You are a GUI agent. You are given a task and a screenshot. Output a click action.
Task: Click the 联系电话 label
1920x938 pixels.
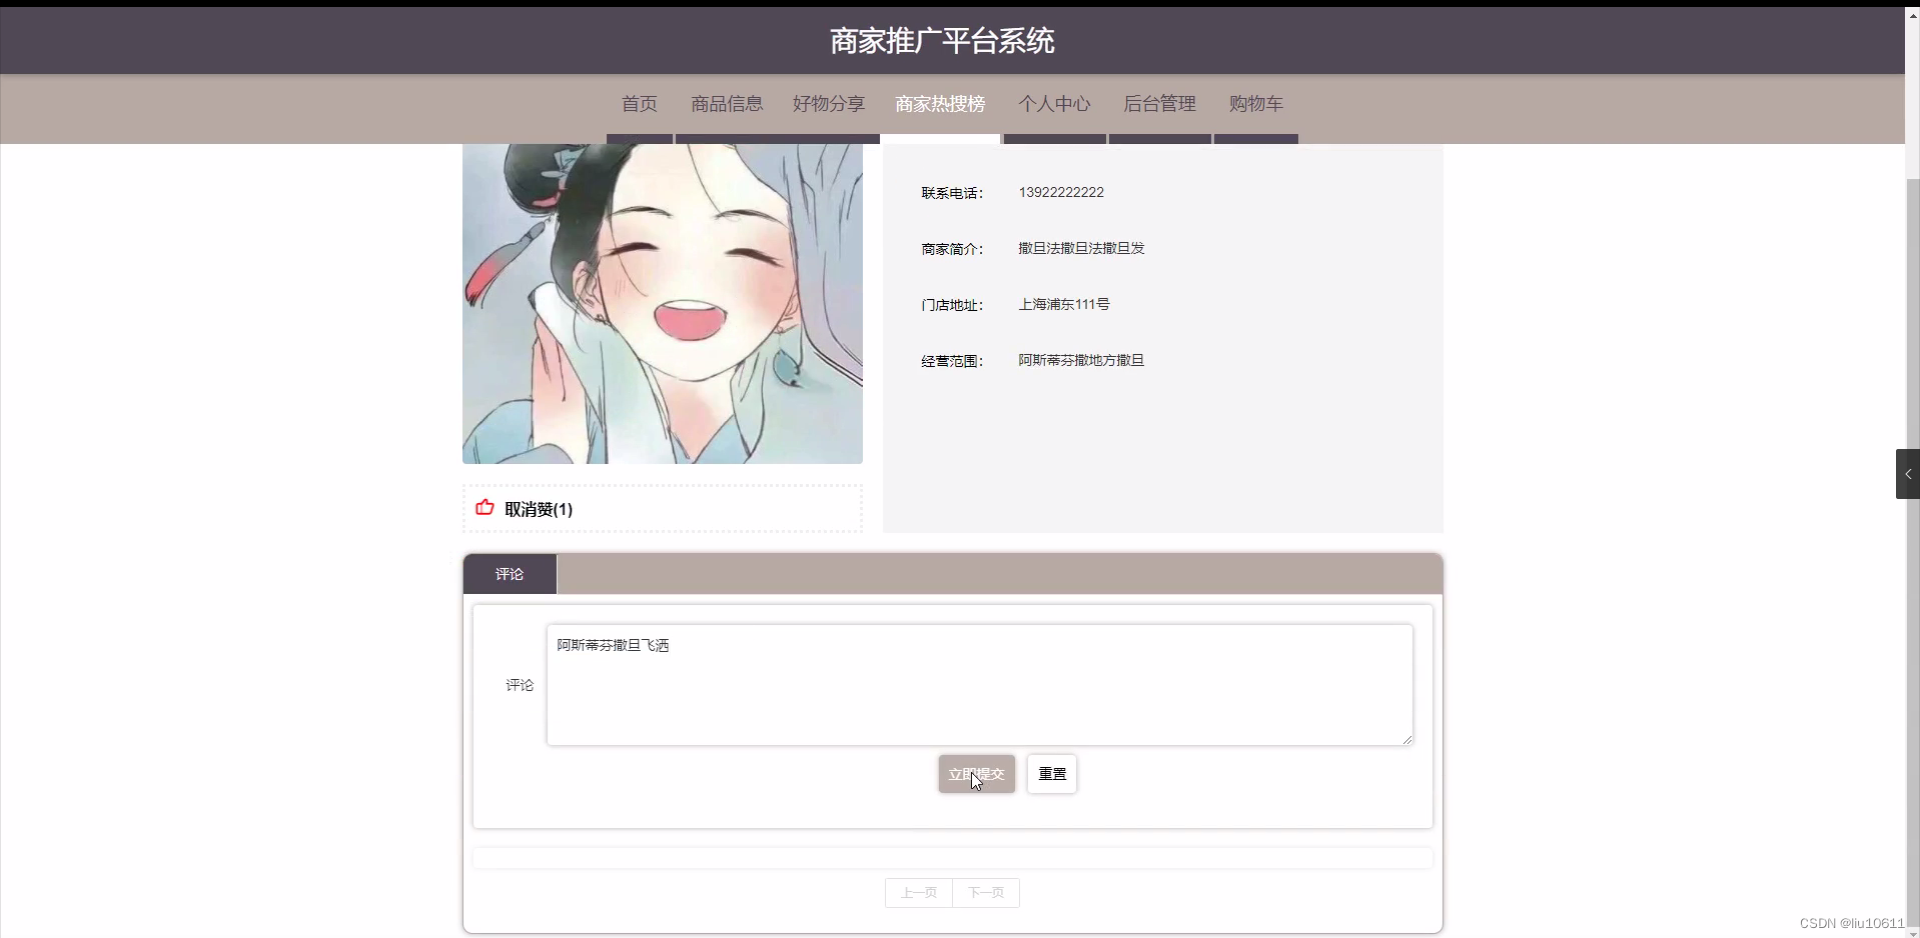pos(952,193)
